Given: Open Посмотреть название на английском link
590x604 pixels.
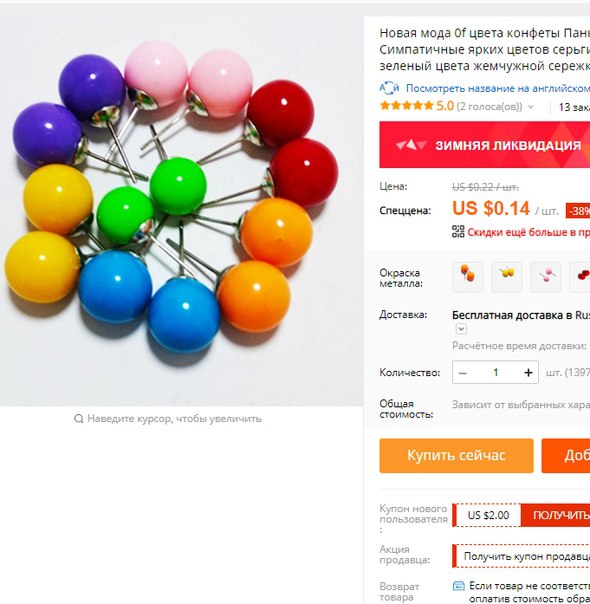Looking at the screenshot, I should [x=498, y=89].
